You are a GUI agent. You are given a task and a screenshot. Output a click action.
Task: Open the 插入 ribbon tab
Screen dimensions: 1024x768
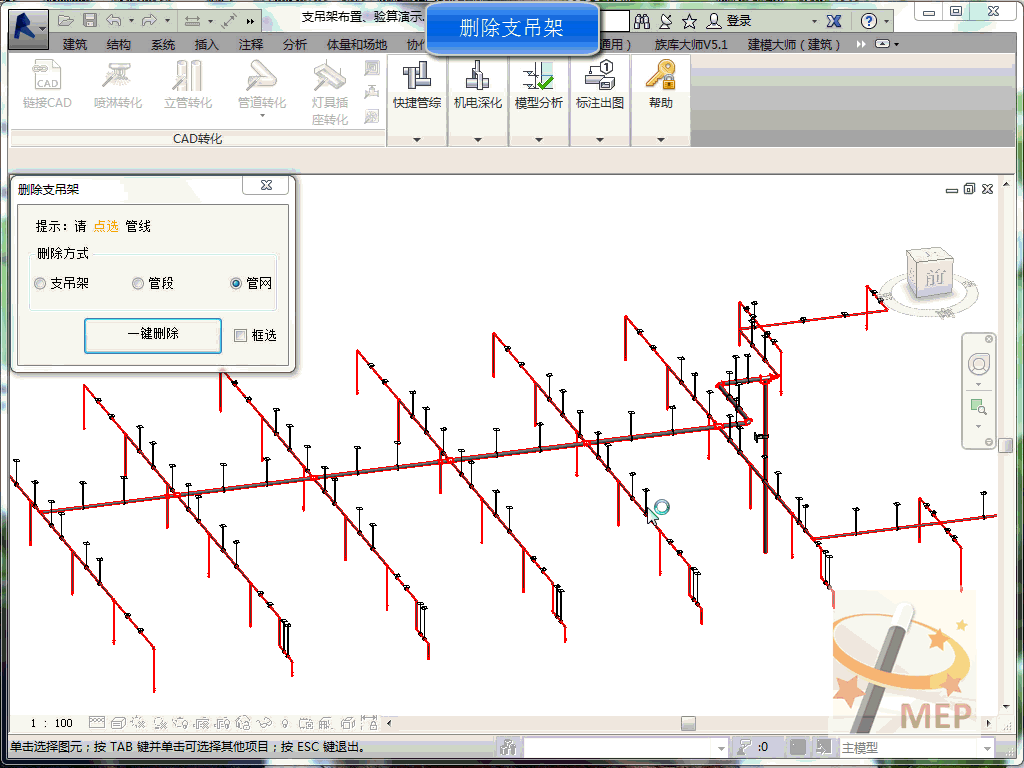pos(206,44)
